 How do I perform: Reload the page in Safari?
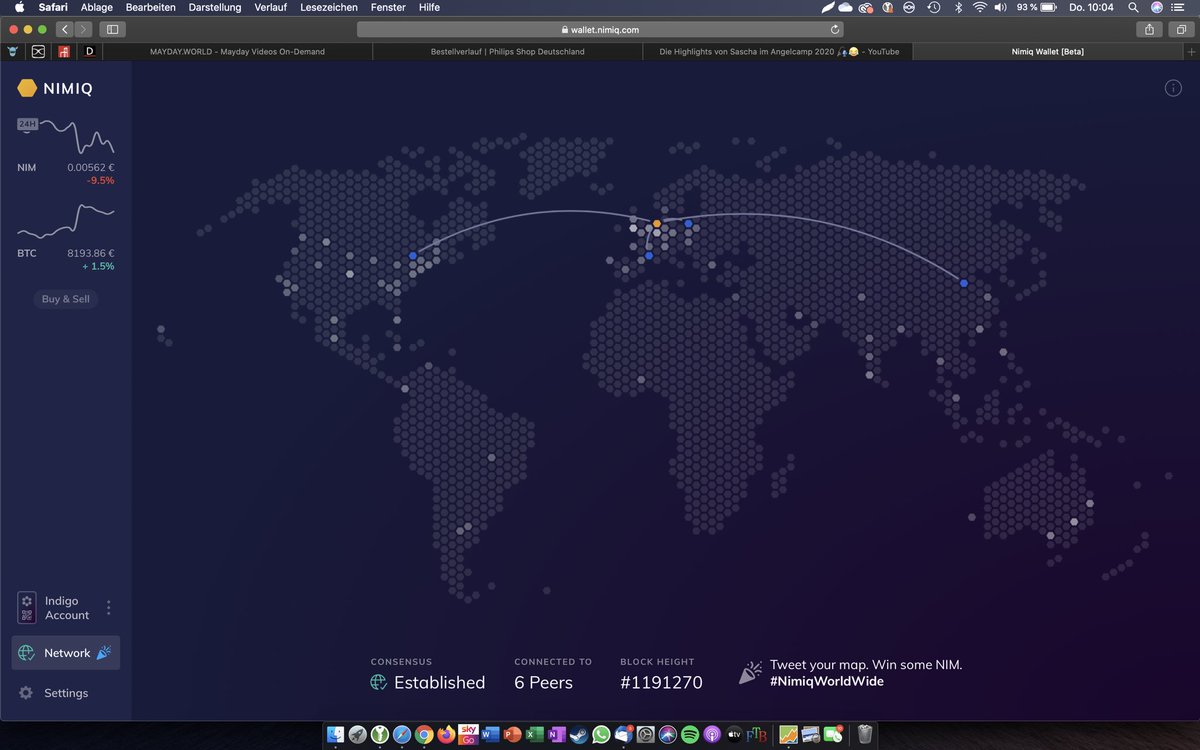coord(835,30)
